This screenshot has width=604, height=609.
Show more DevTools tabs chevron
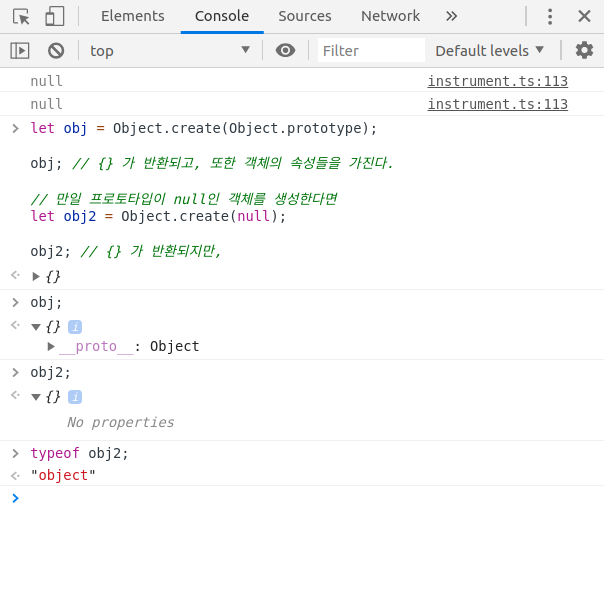(x=451, y=16)
